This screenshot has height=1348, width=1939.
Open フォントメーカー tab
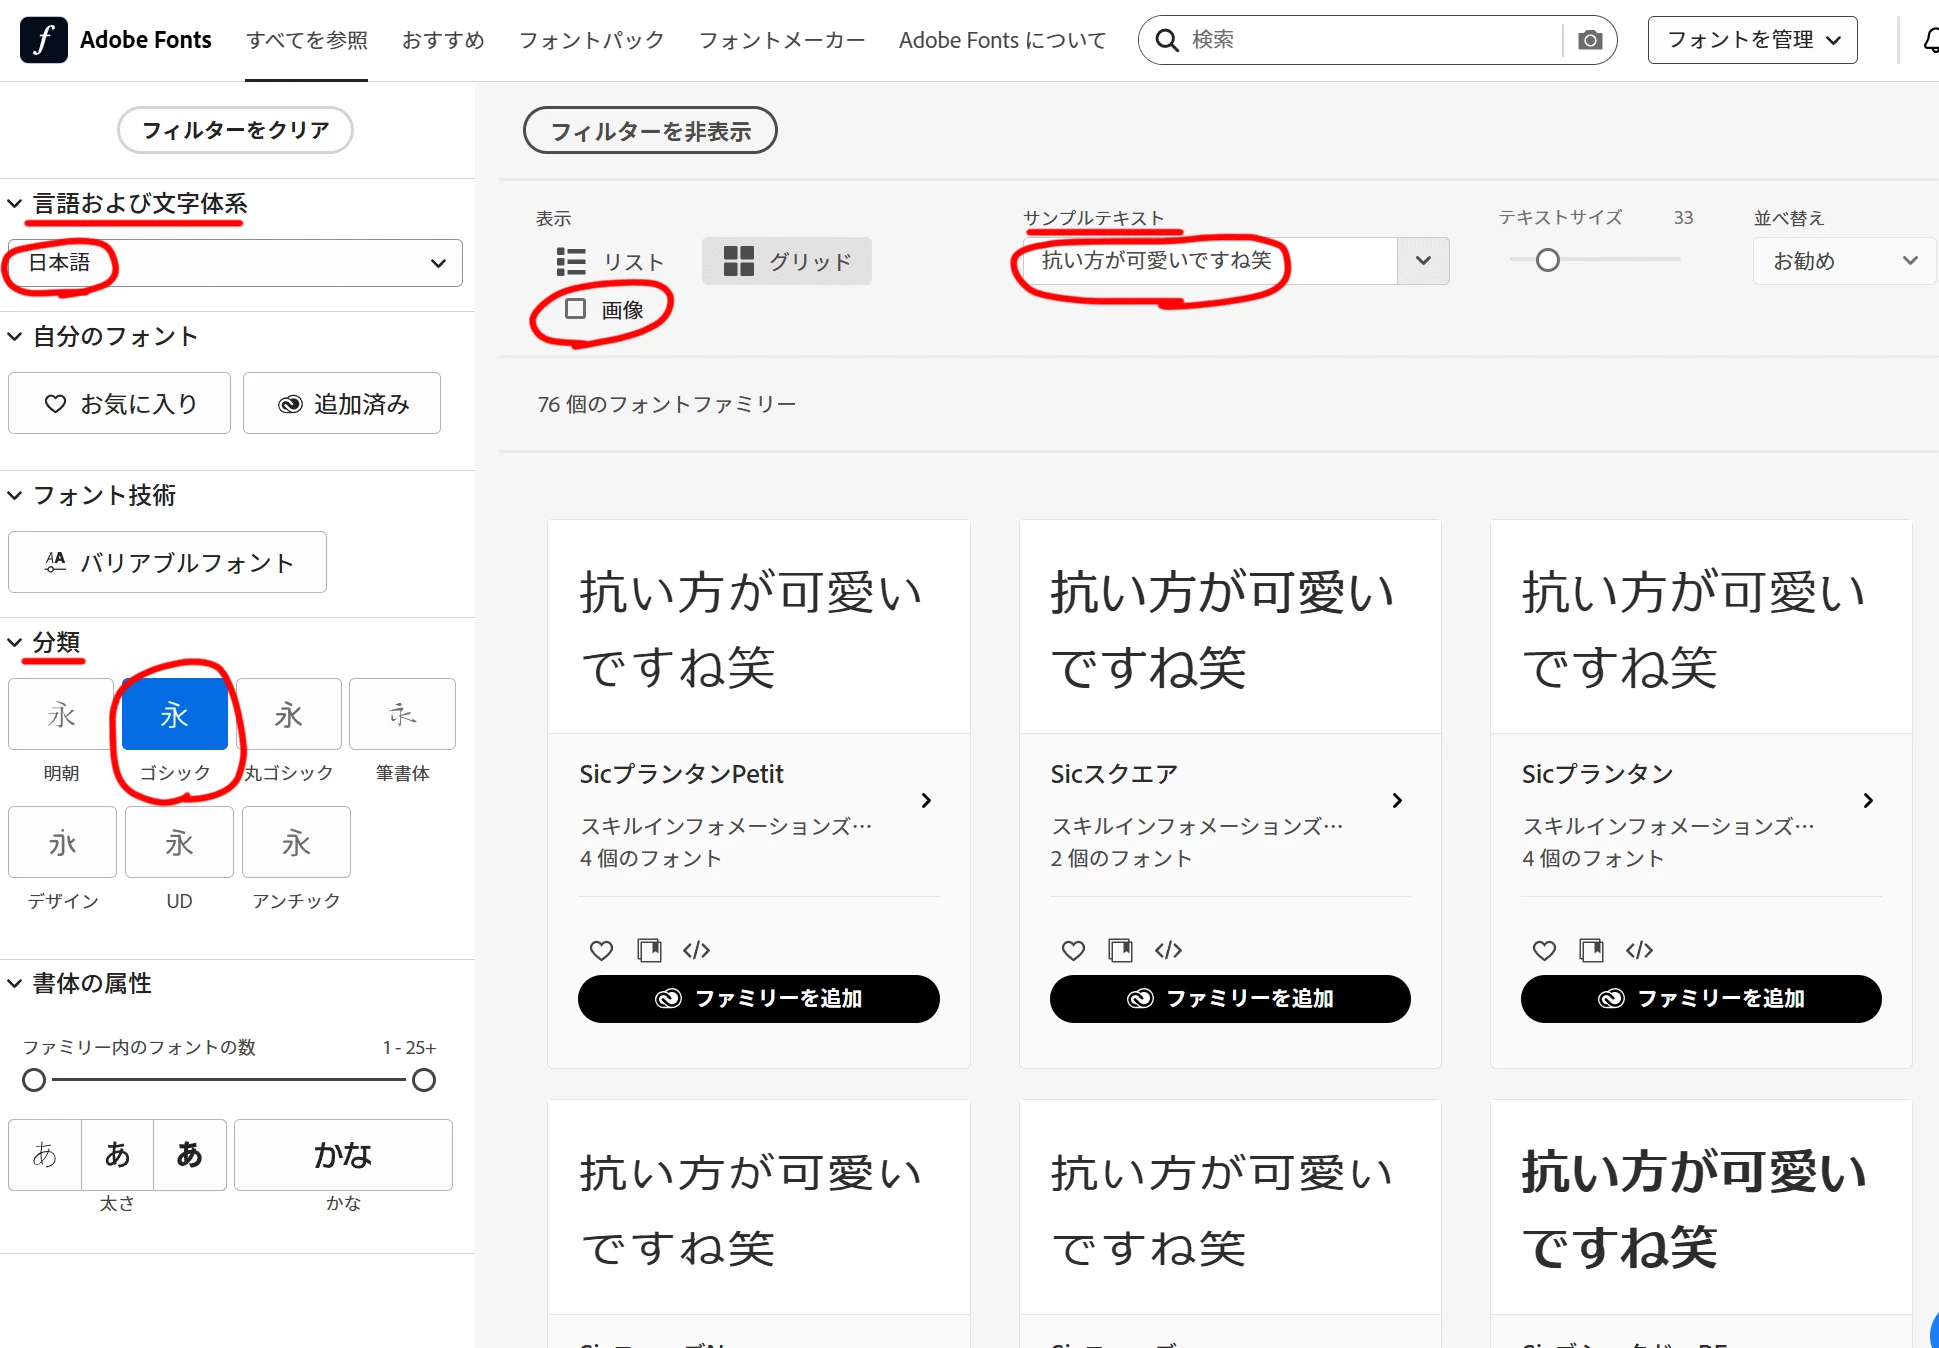point(782,40)
